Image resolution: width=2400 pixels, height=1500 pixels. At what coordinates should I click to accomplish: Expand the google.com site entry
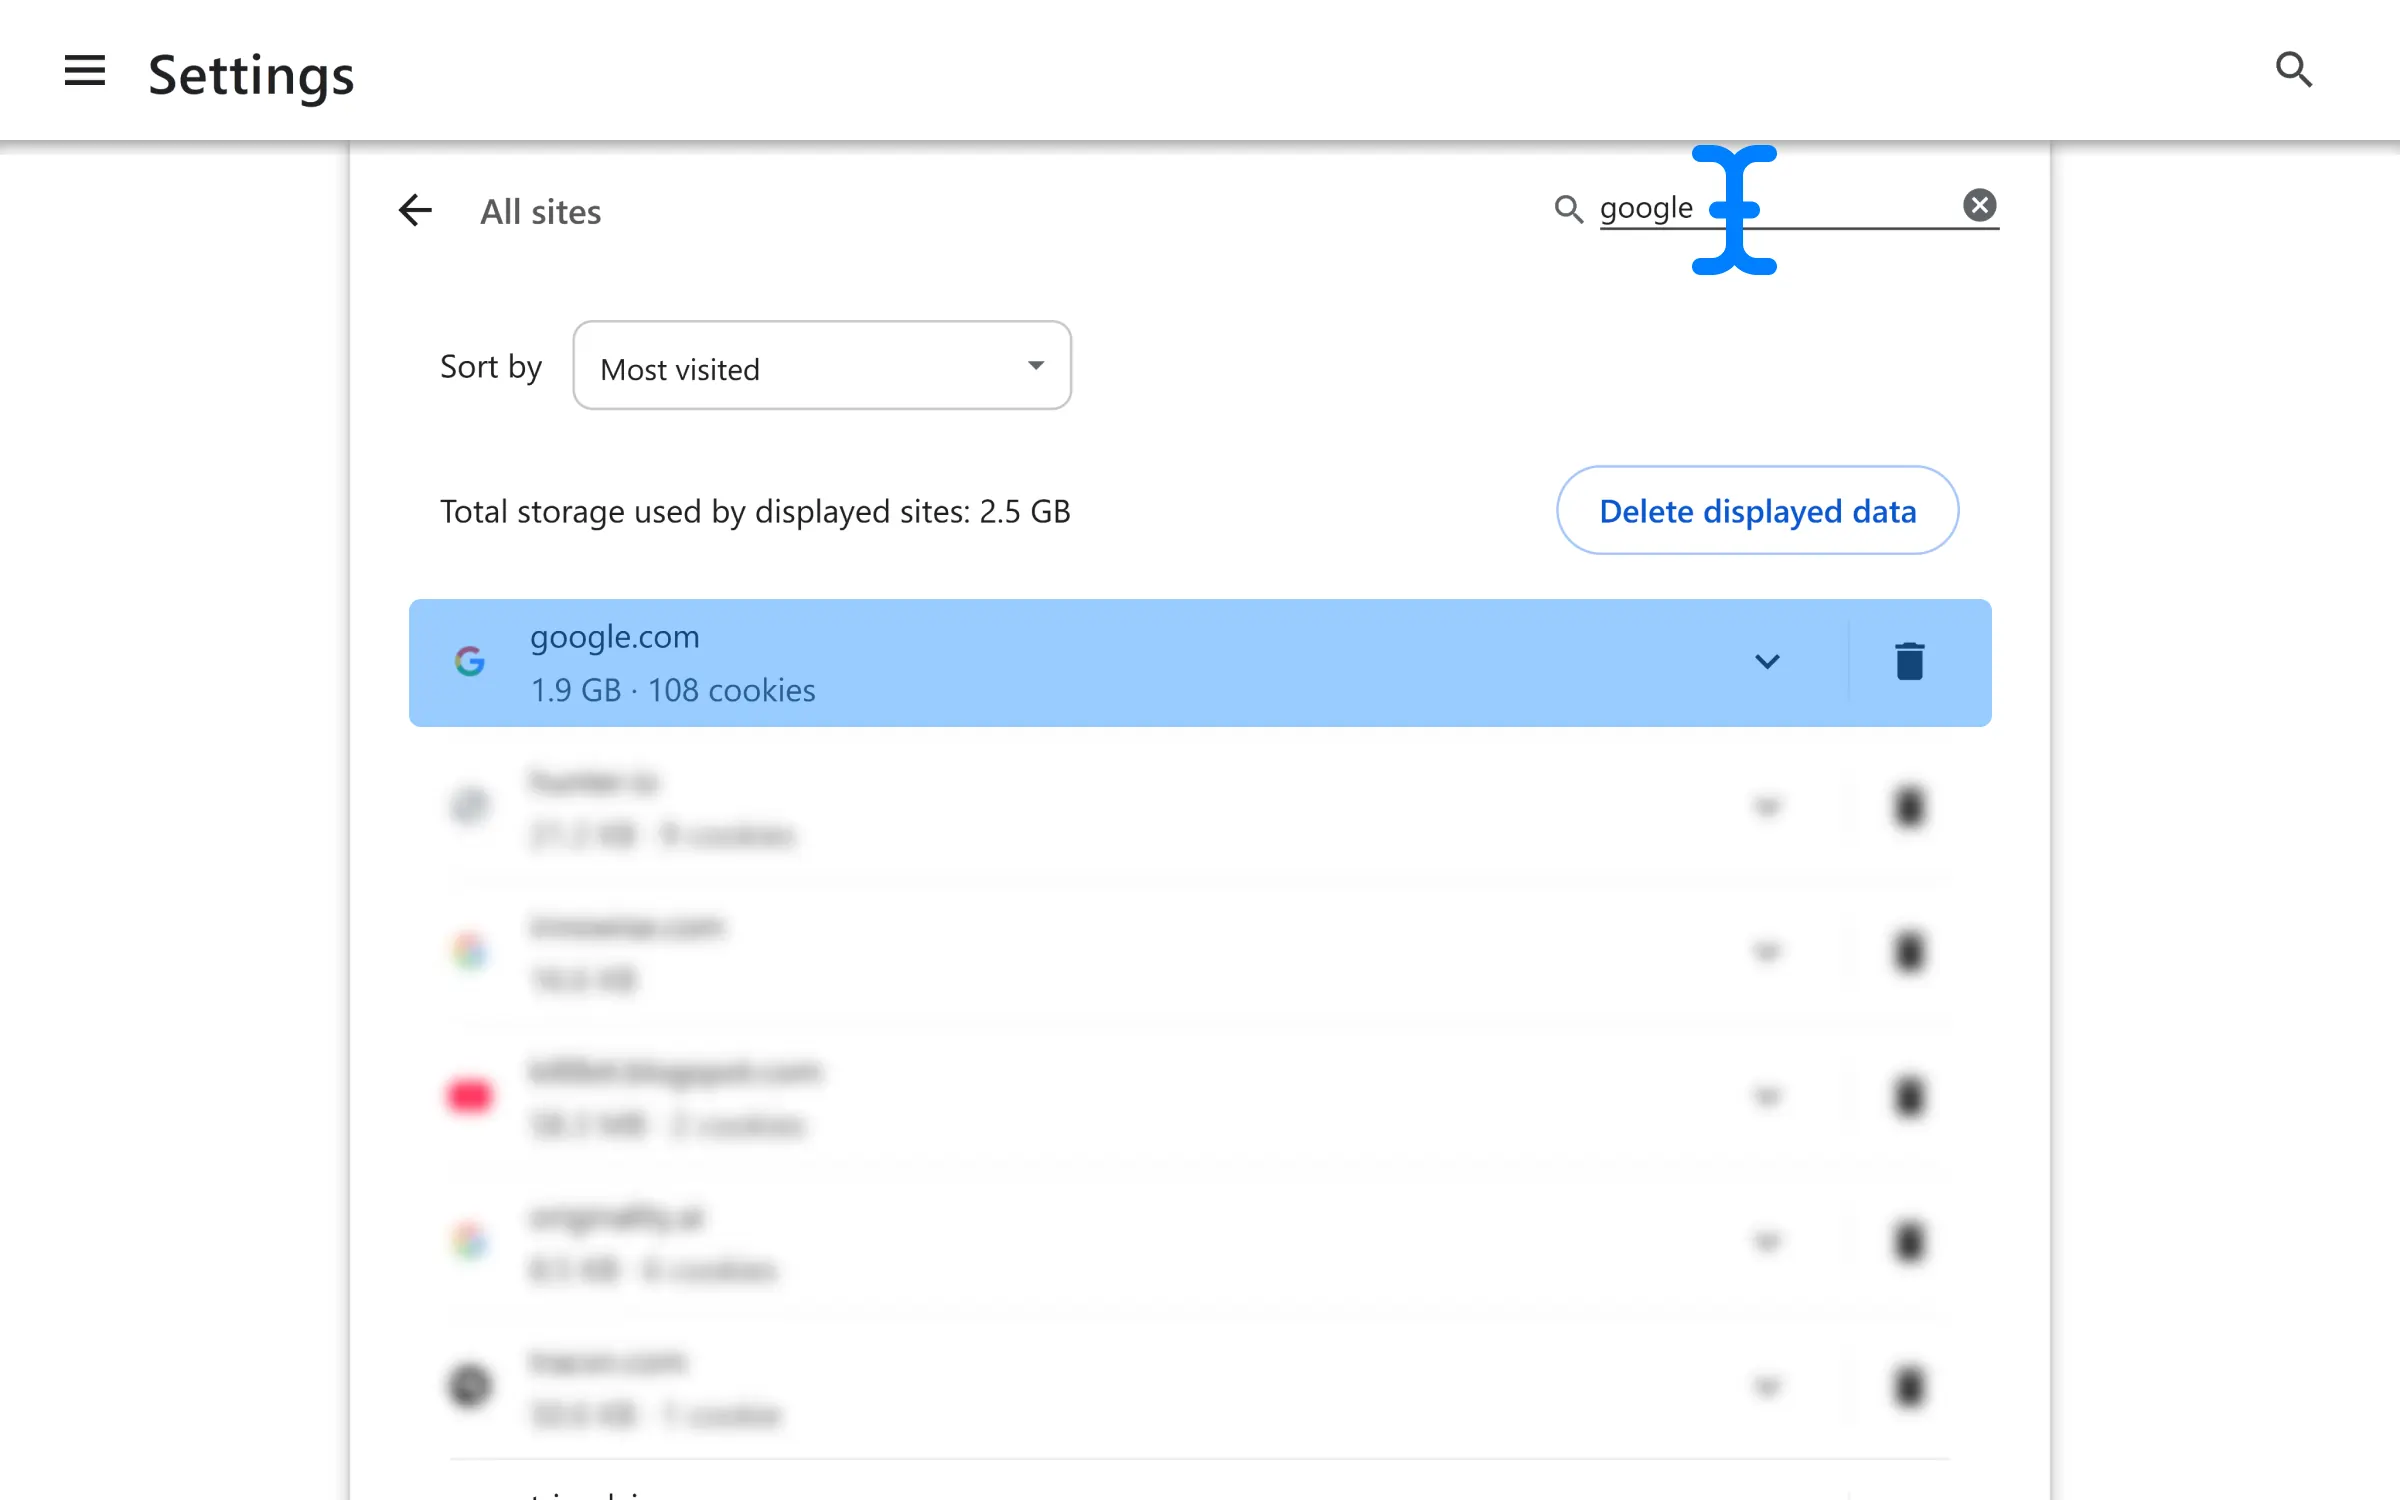coord(1767,662)
